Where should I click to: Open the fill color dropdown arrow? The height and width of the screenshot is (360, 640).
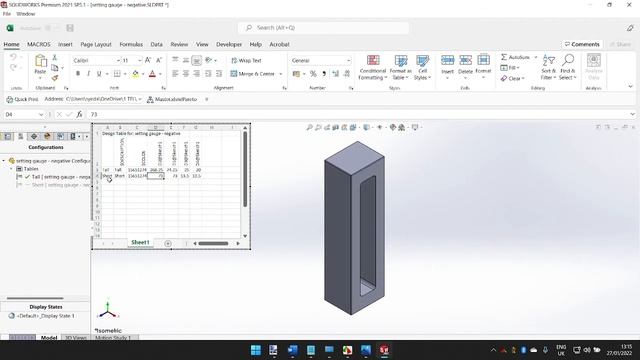143,74
